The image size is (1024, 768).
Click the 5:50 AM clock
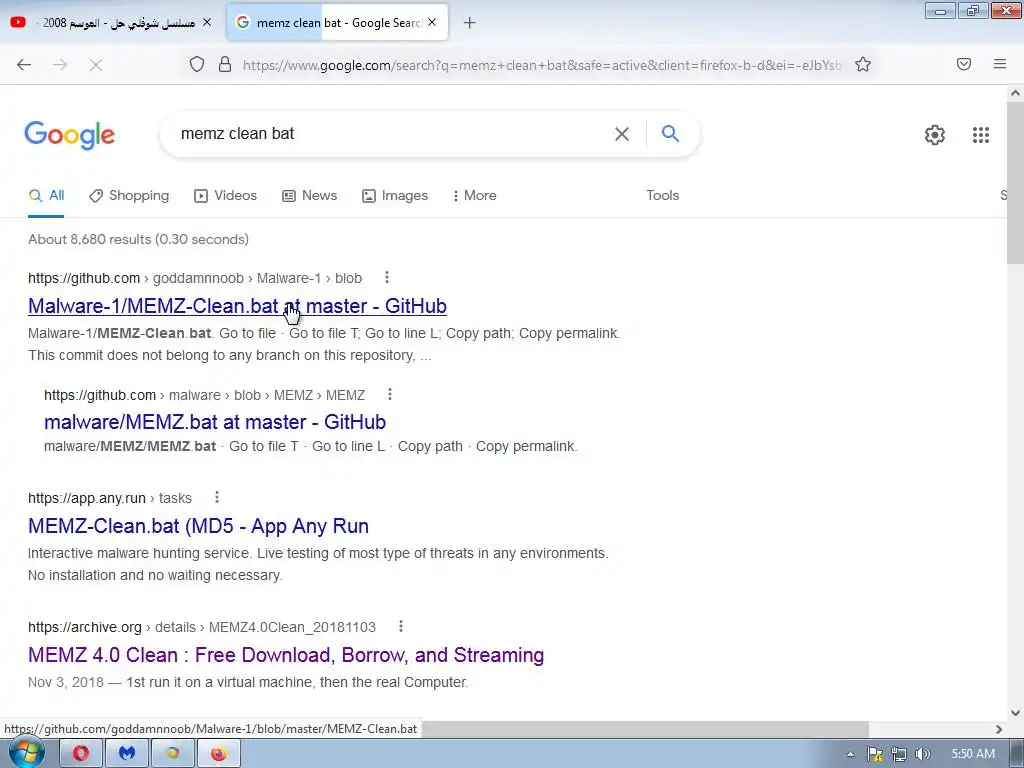(972, 754)
